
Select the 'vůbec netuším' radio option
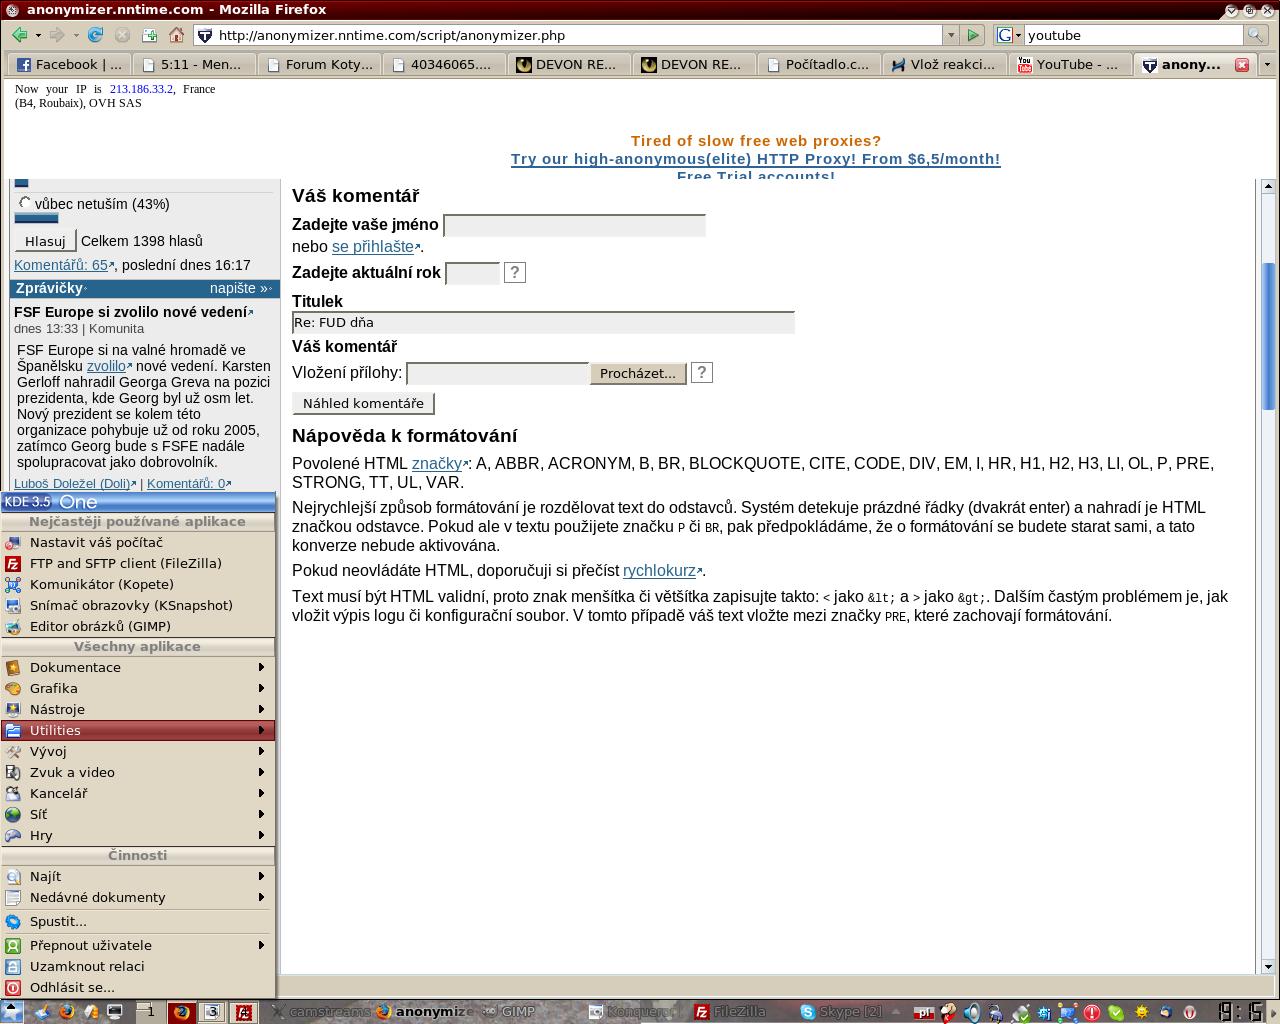coord(25,203)
